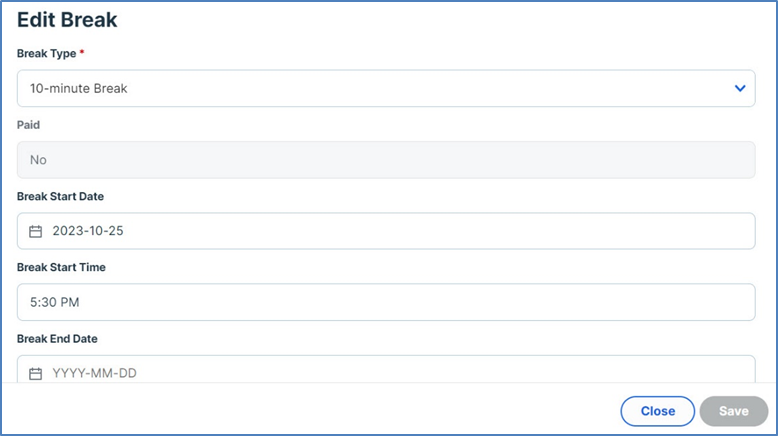
Task: Click the Paid field label
Action: tap(28, 125)
